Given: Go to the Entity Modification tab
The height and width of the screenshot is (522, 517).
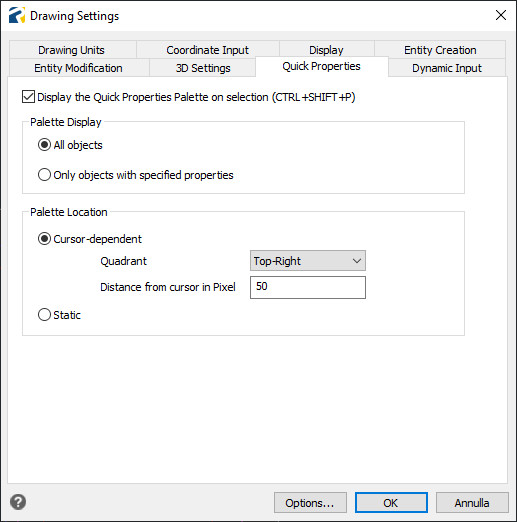Looking at the screenshot, I should [x=78, y=68].
